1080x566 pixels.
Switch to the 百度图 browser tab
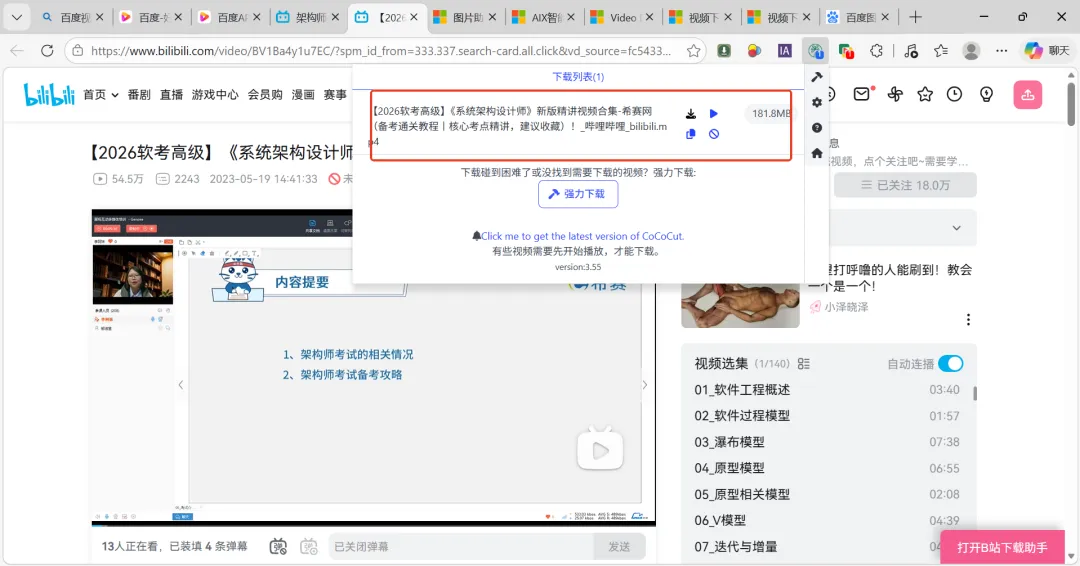coord(858,17)
